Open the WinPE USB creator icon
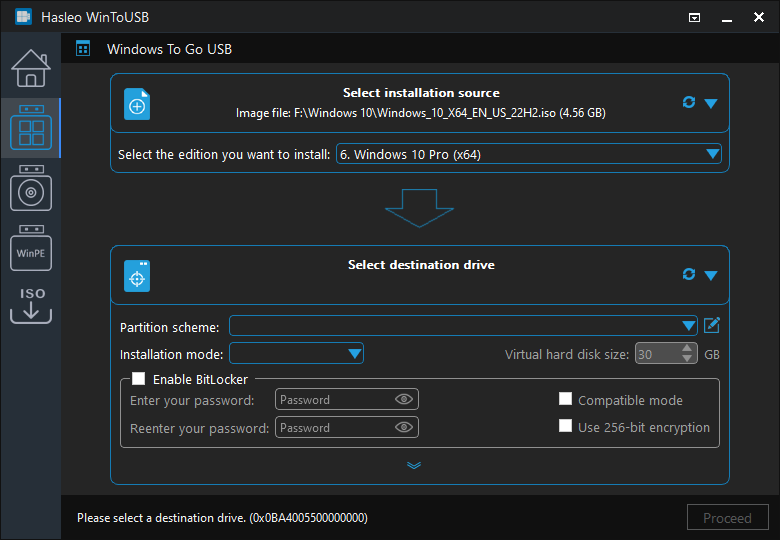The image size is (780, 540). [30, 249]
